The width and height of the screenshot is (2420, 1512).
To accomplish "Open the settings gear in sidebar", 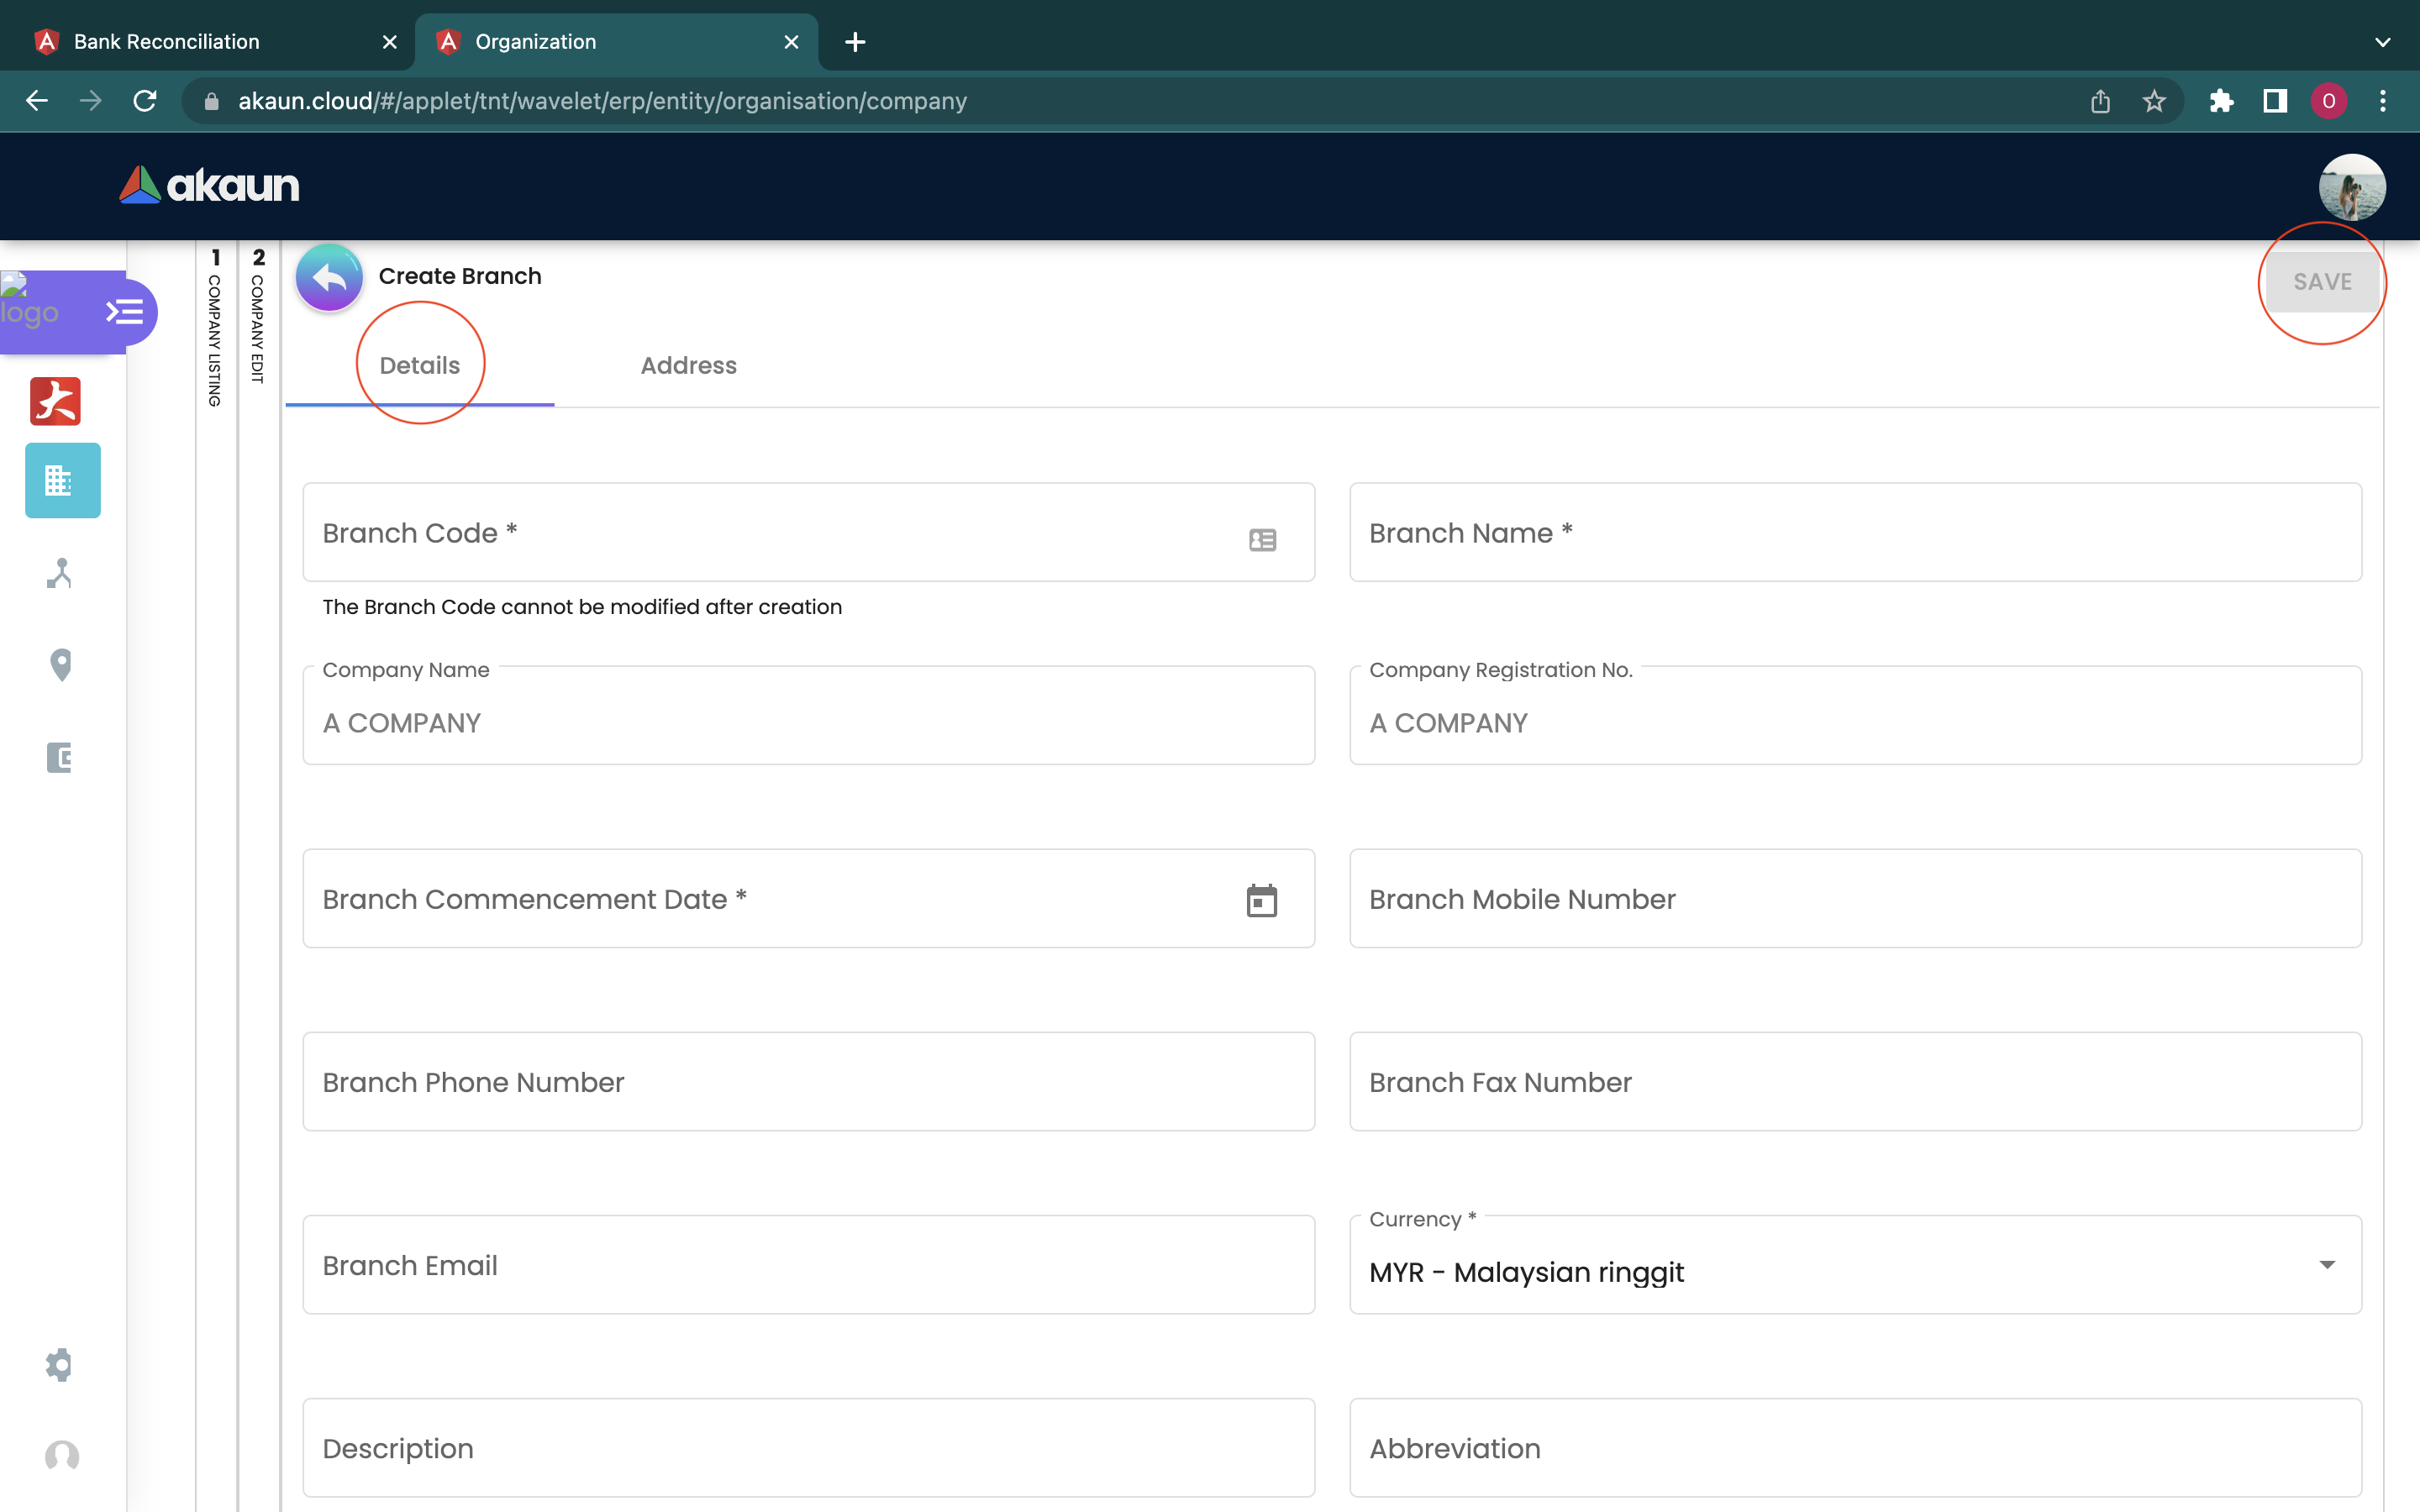I will [x=60, y=1364].
